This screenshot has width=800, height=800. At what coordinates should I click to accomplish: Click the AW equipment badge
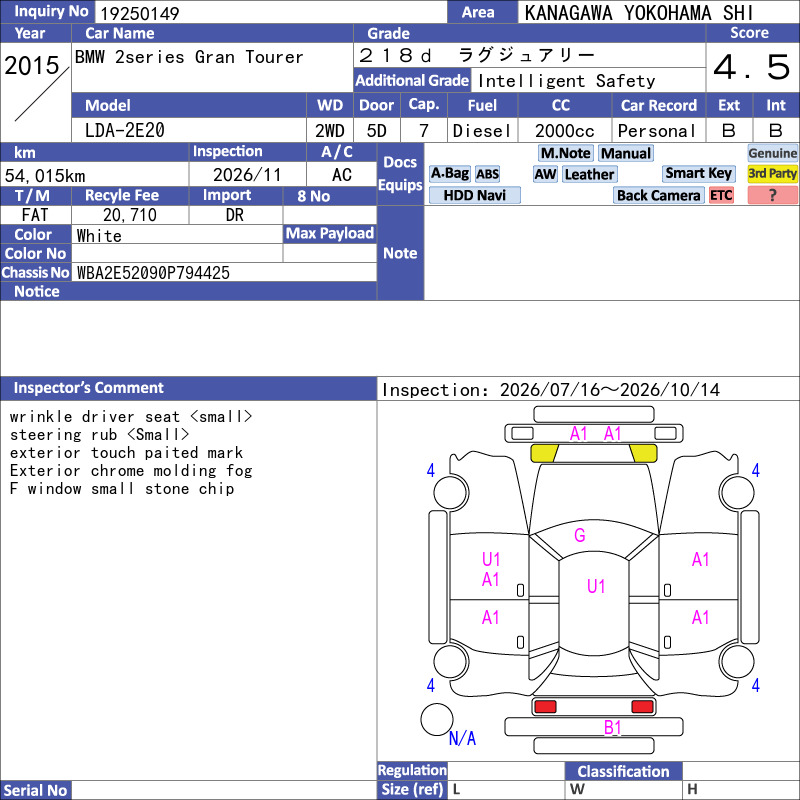point(545,174)
